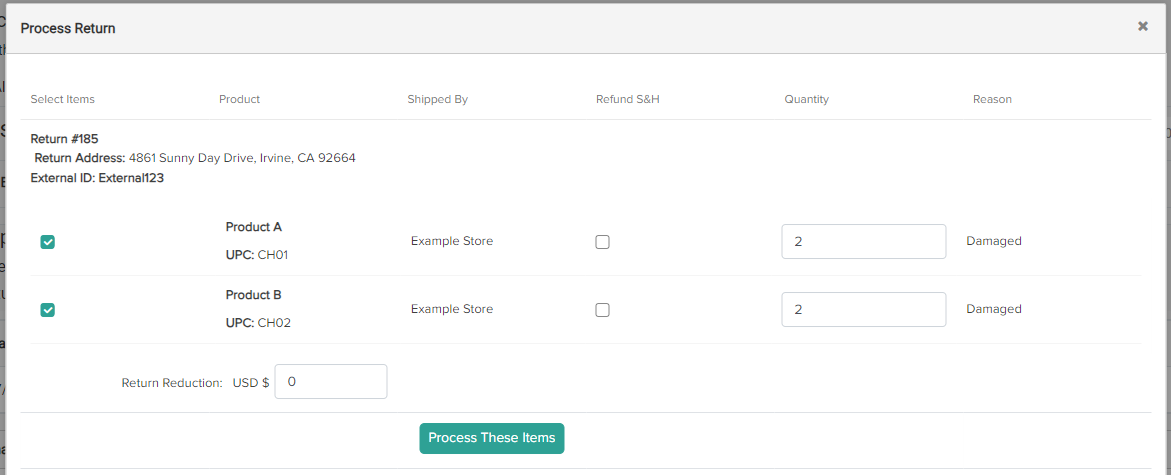This screenshot has width=1171, height=475.
Task: Click the Reason column header
Action: pos(993,99)
